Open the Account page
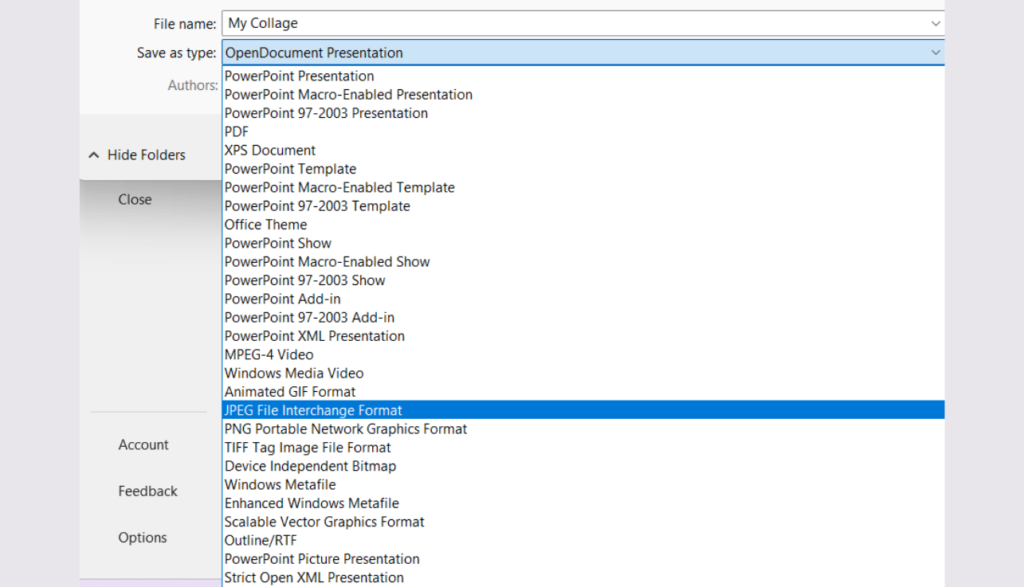Screen dimensions: 1024x587 tap(143, 445)
